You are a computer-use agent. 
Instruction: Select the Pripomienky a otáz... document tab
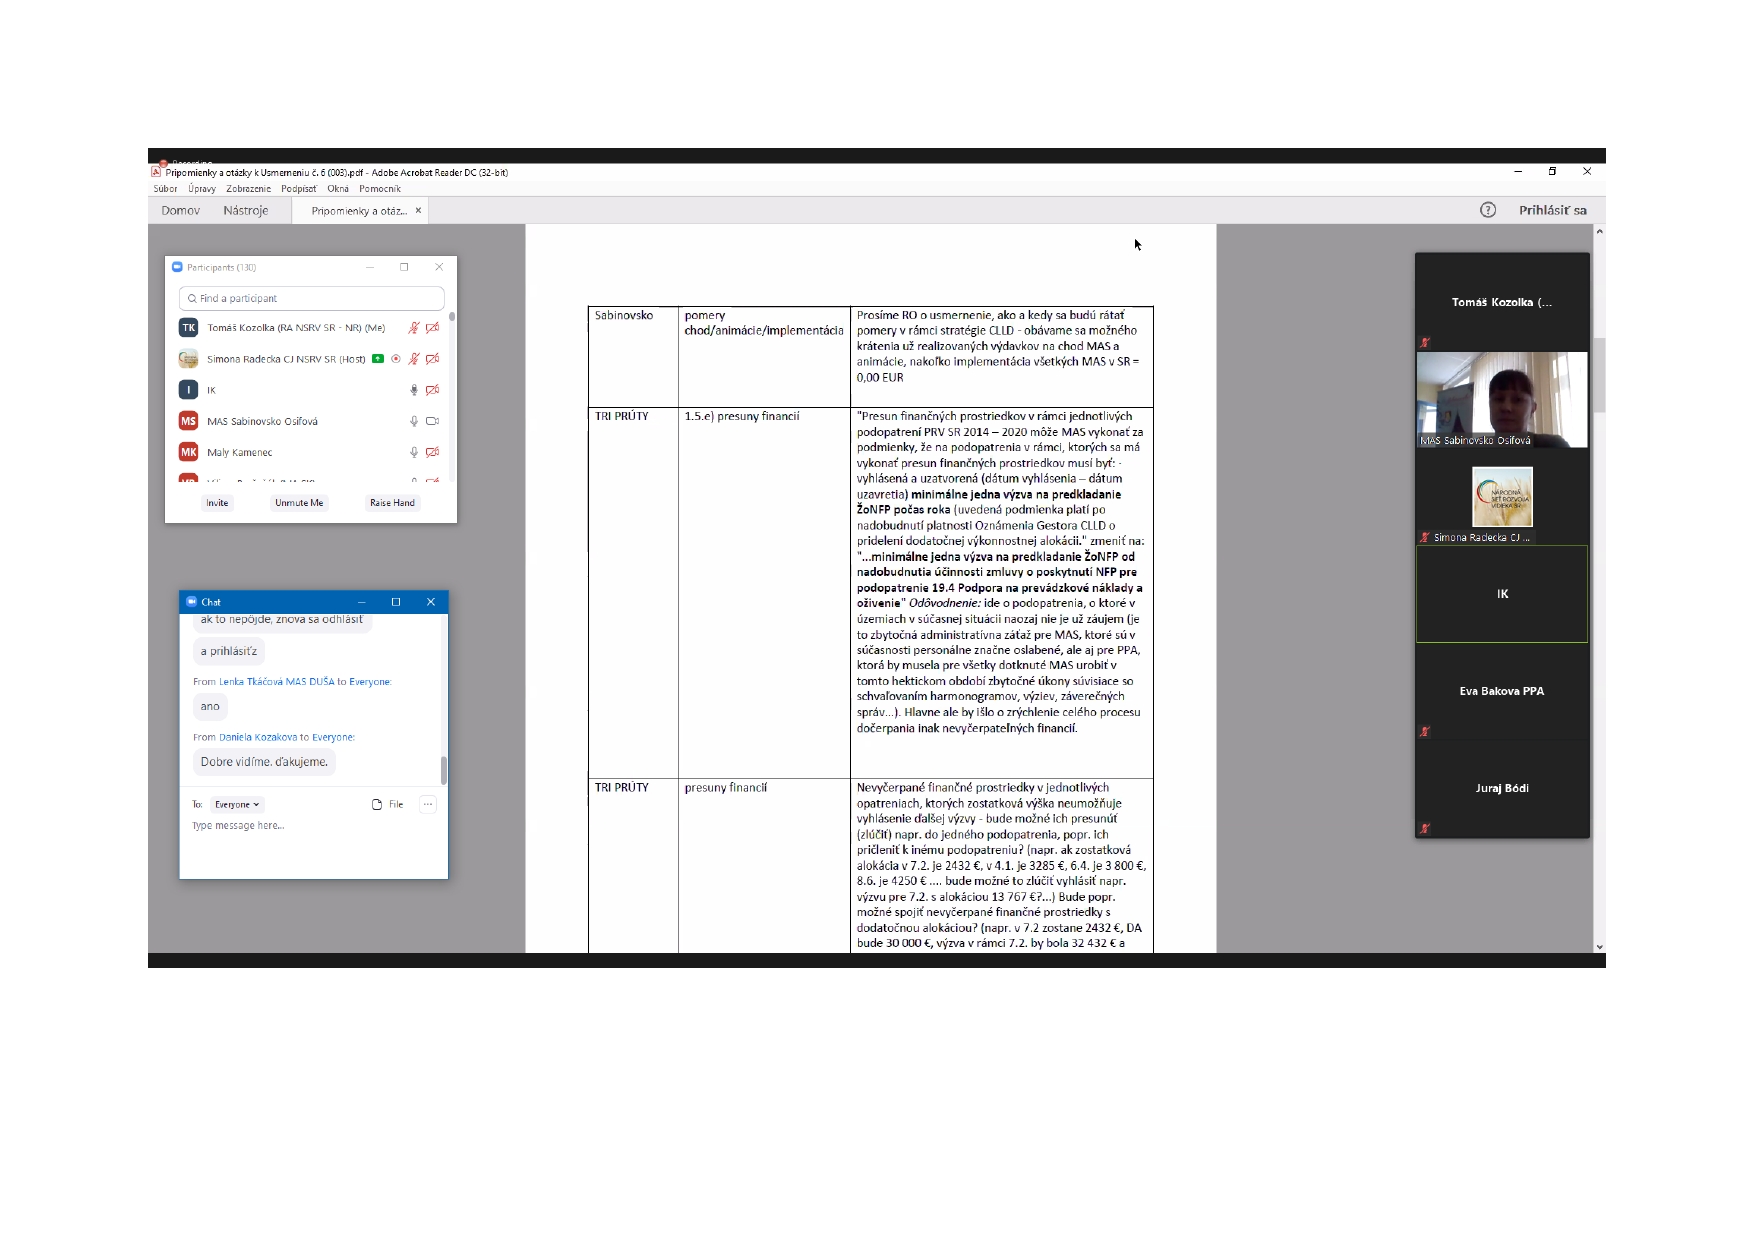(359, 211)
